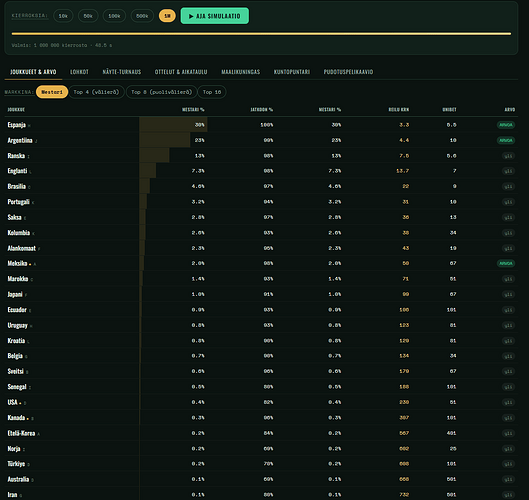Image resolution: width=529 pixels, height=500 pixels.
Task: Filter market by Top 8 (puolivälierä)
Action: (x=161, y=92)
